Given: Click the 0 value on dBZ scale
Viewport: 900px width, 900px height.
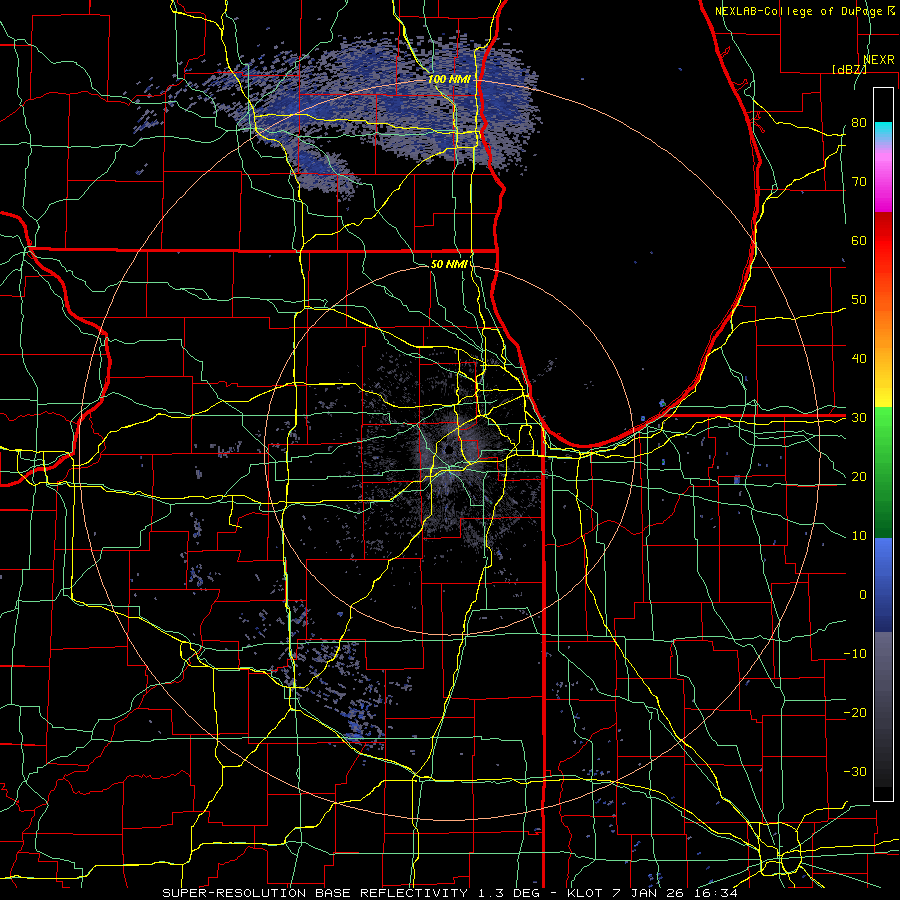Looking at the screenshot, I should (x=863, y=595).
